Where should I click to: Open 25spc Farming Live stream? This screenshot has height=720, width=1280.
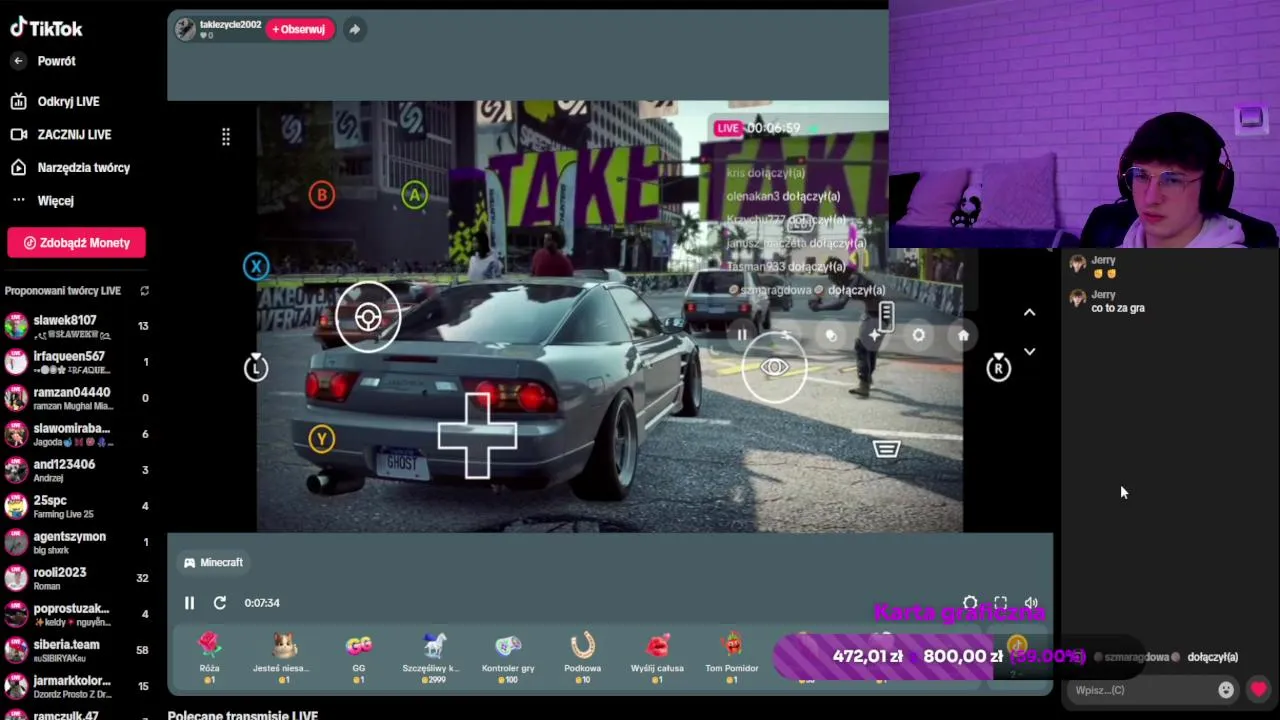point(76,507)
